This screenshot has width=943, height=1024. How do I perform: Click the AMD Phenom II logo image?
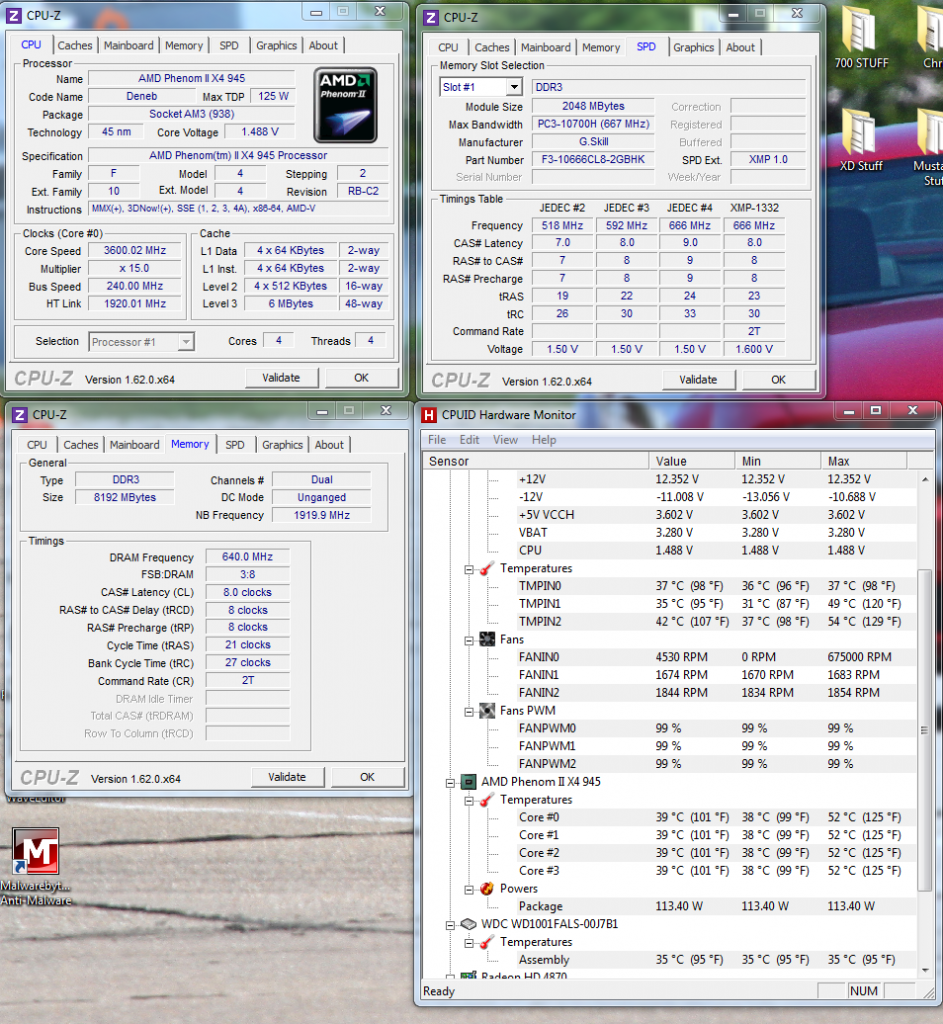(345, 105)
